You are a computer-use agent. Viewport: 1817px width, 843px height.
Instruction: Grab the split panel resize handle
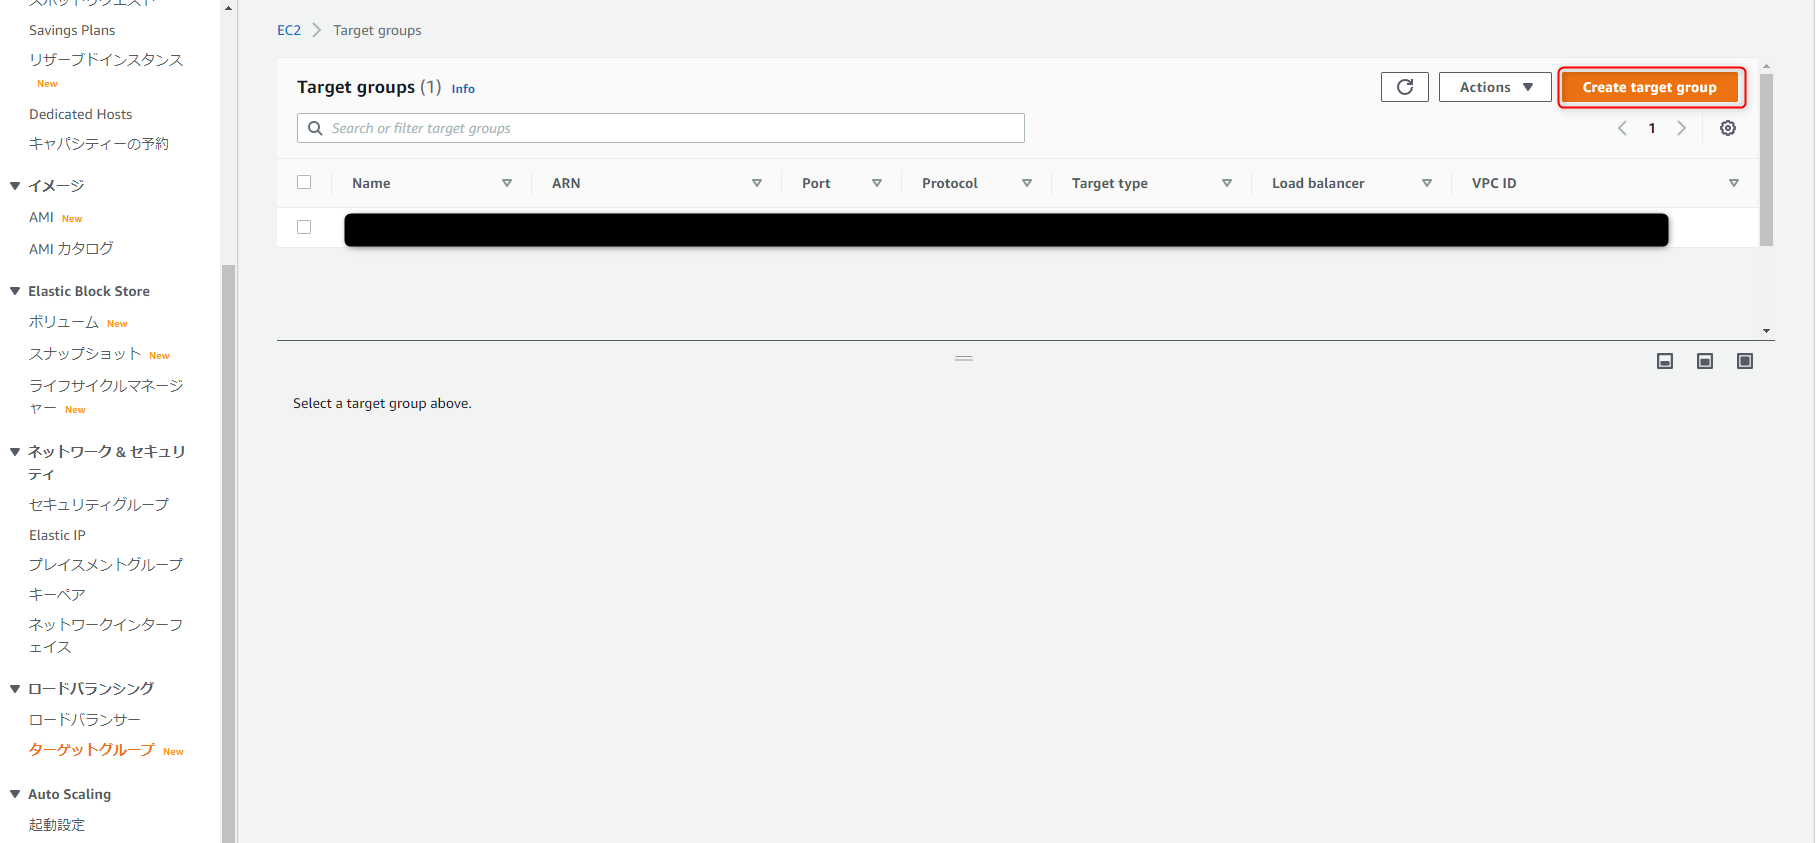pos(964,358)
